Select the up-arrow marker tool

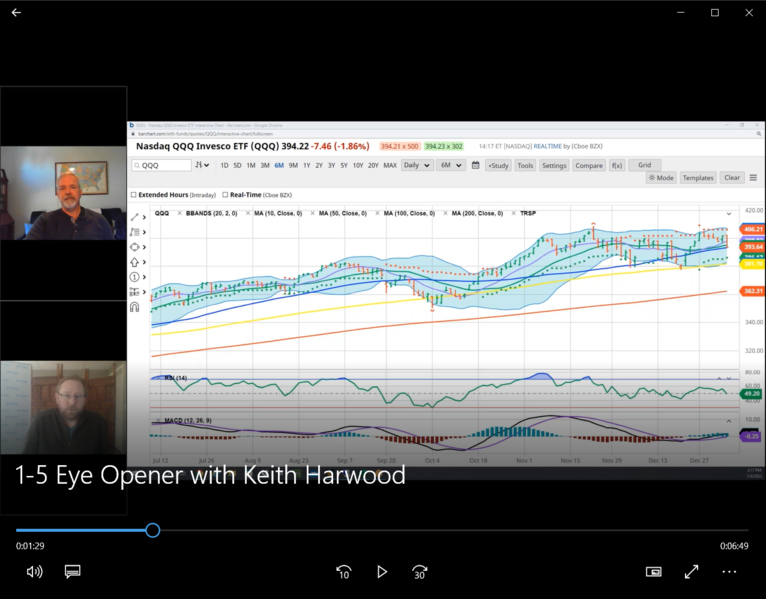pyautogui.click(x=134, y=262)
